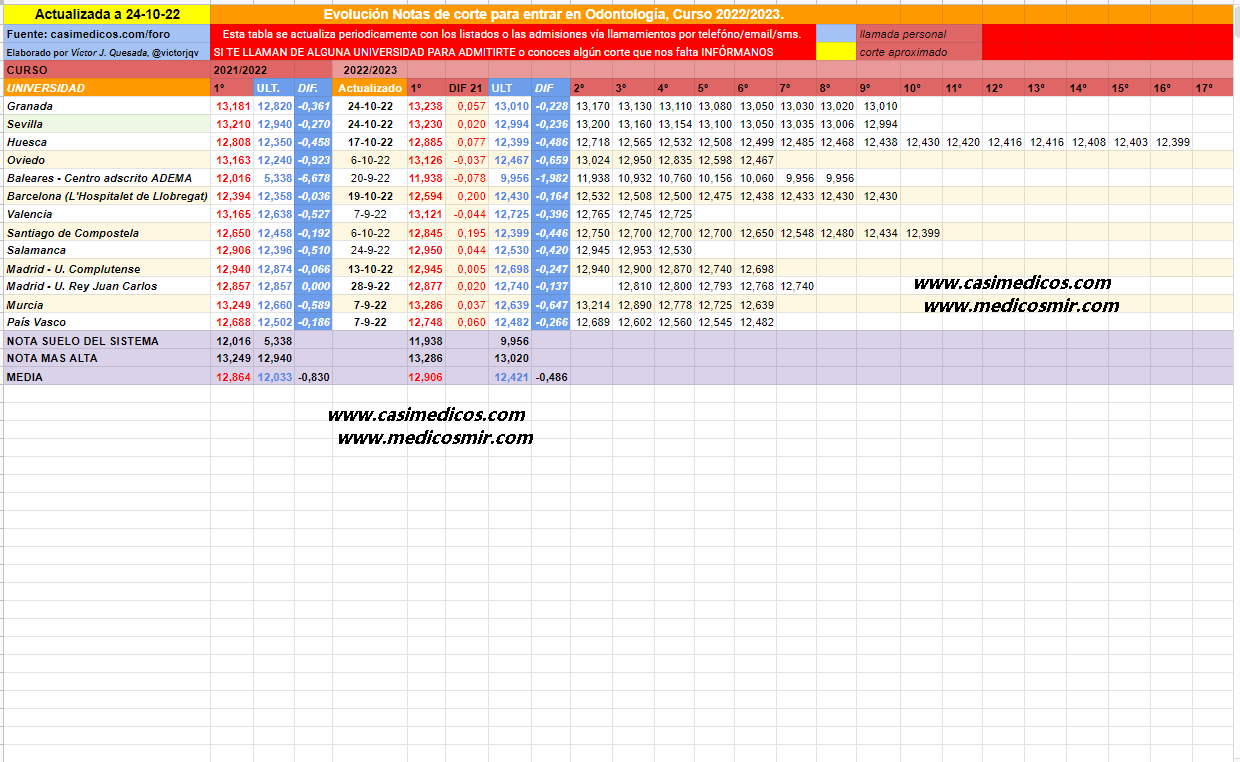Select the '2022/2023' course header cell
This screenshot has width=1240, height=762.
[369, 70]
